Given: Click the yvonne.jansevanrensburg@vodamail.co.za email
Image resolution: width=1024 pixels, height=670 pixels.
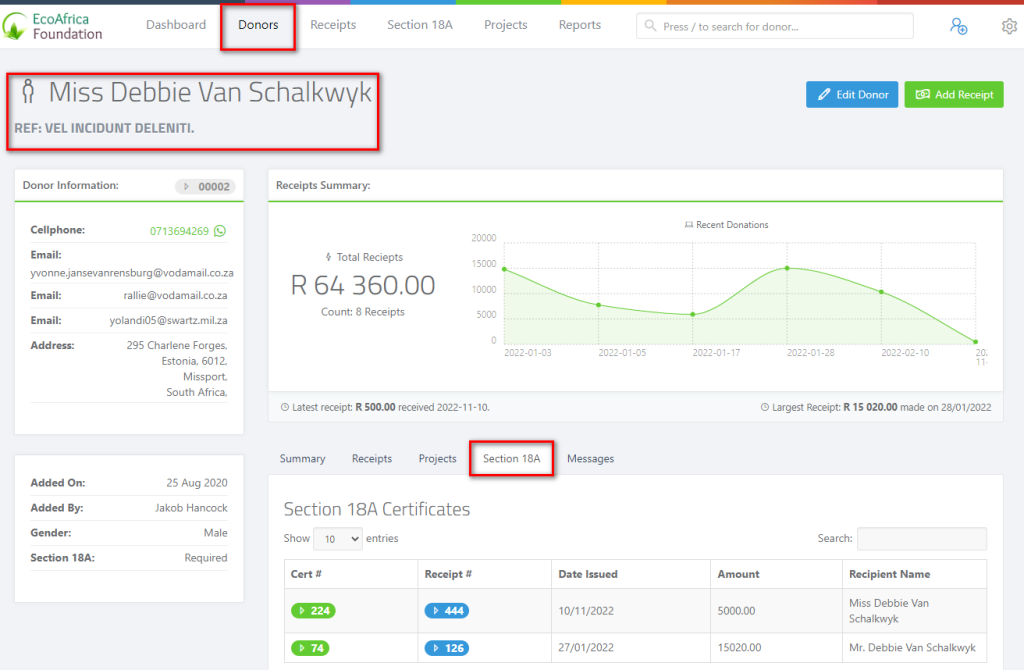Looking at the screenshot, I should click(132, 273).
